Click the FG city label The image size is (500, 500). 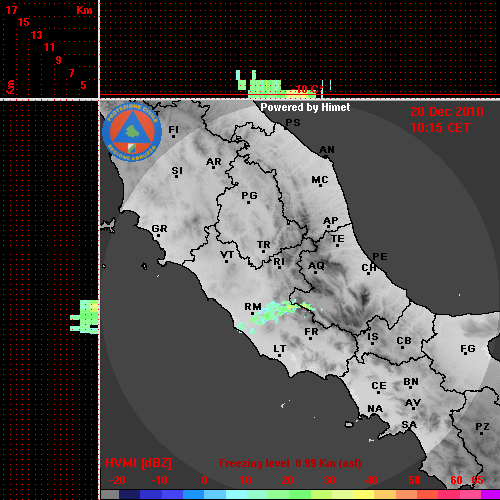click(x=468, y=349)
